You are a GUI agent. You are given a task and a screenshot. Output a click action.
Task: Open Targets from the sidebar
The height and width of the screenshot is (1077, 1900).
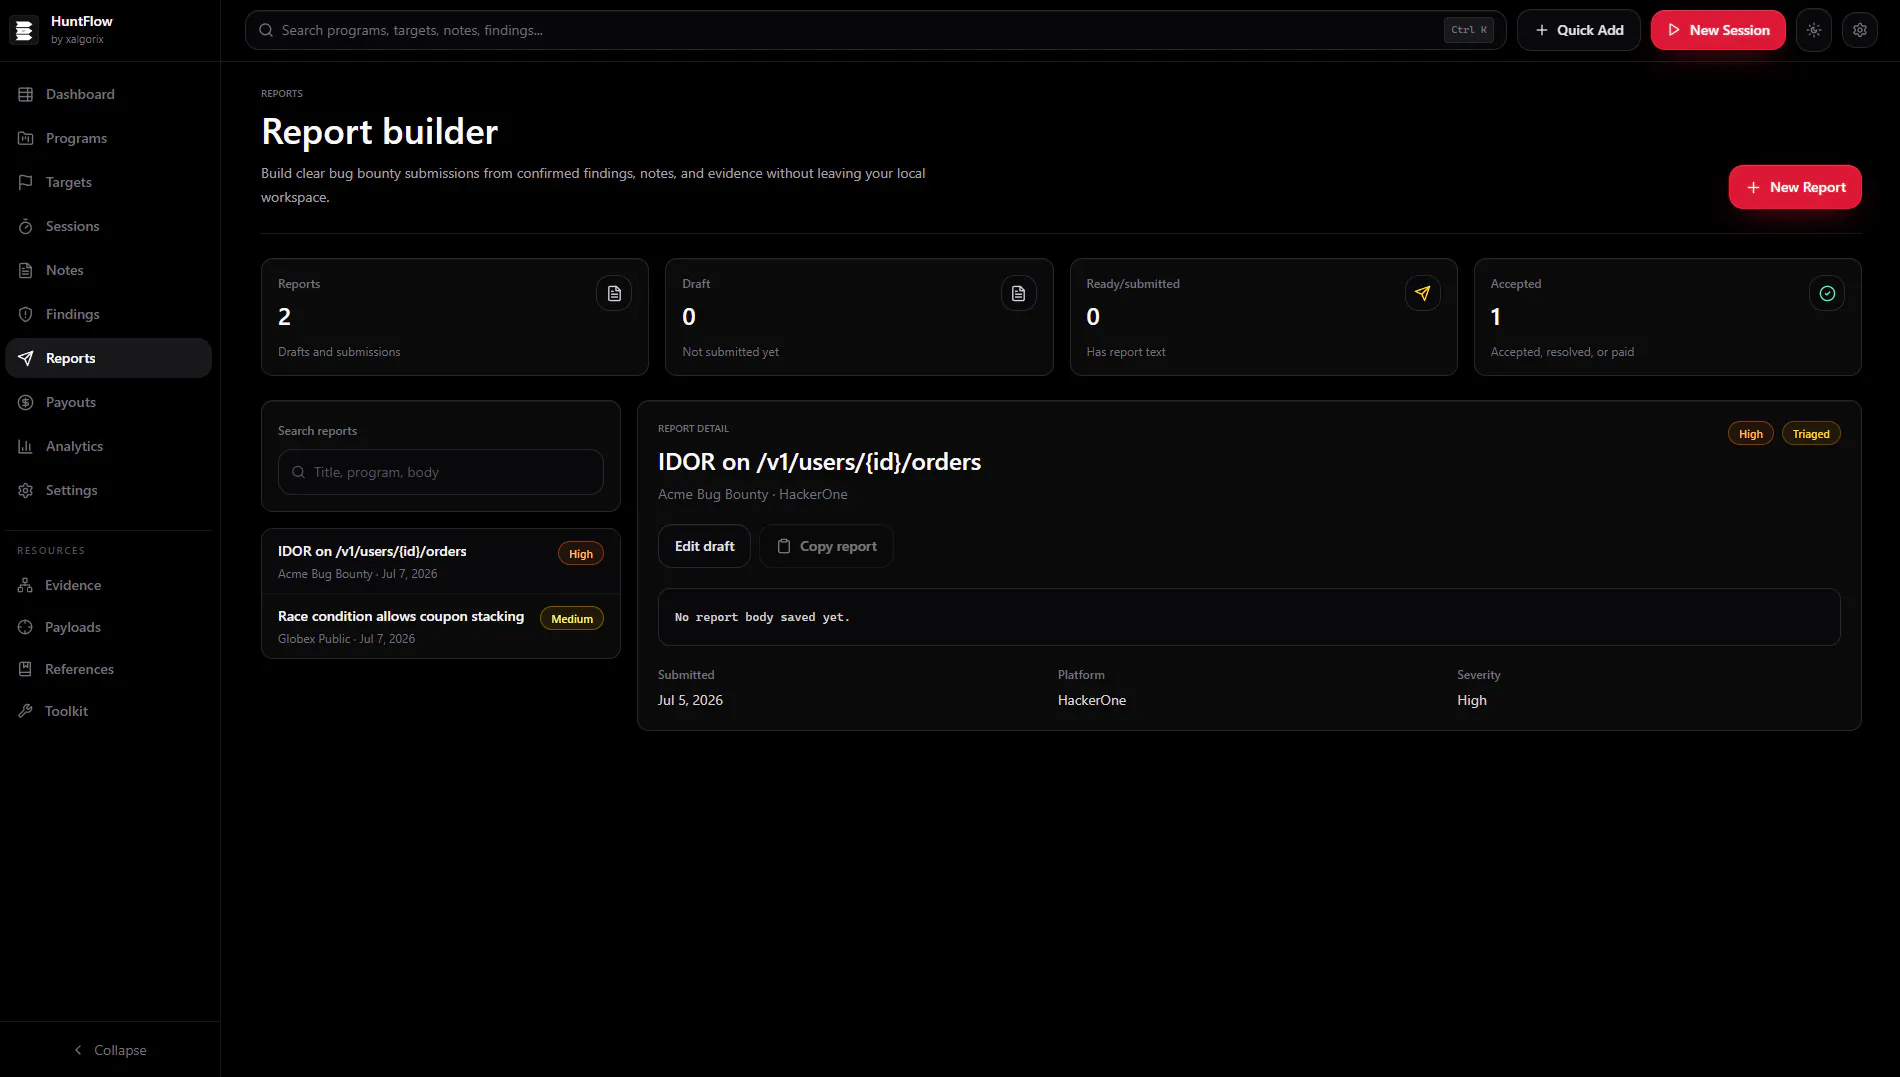[x=108, y=182]
